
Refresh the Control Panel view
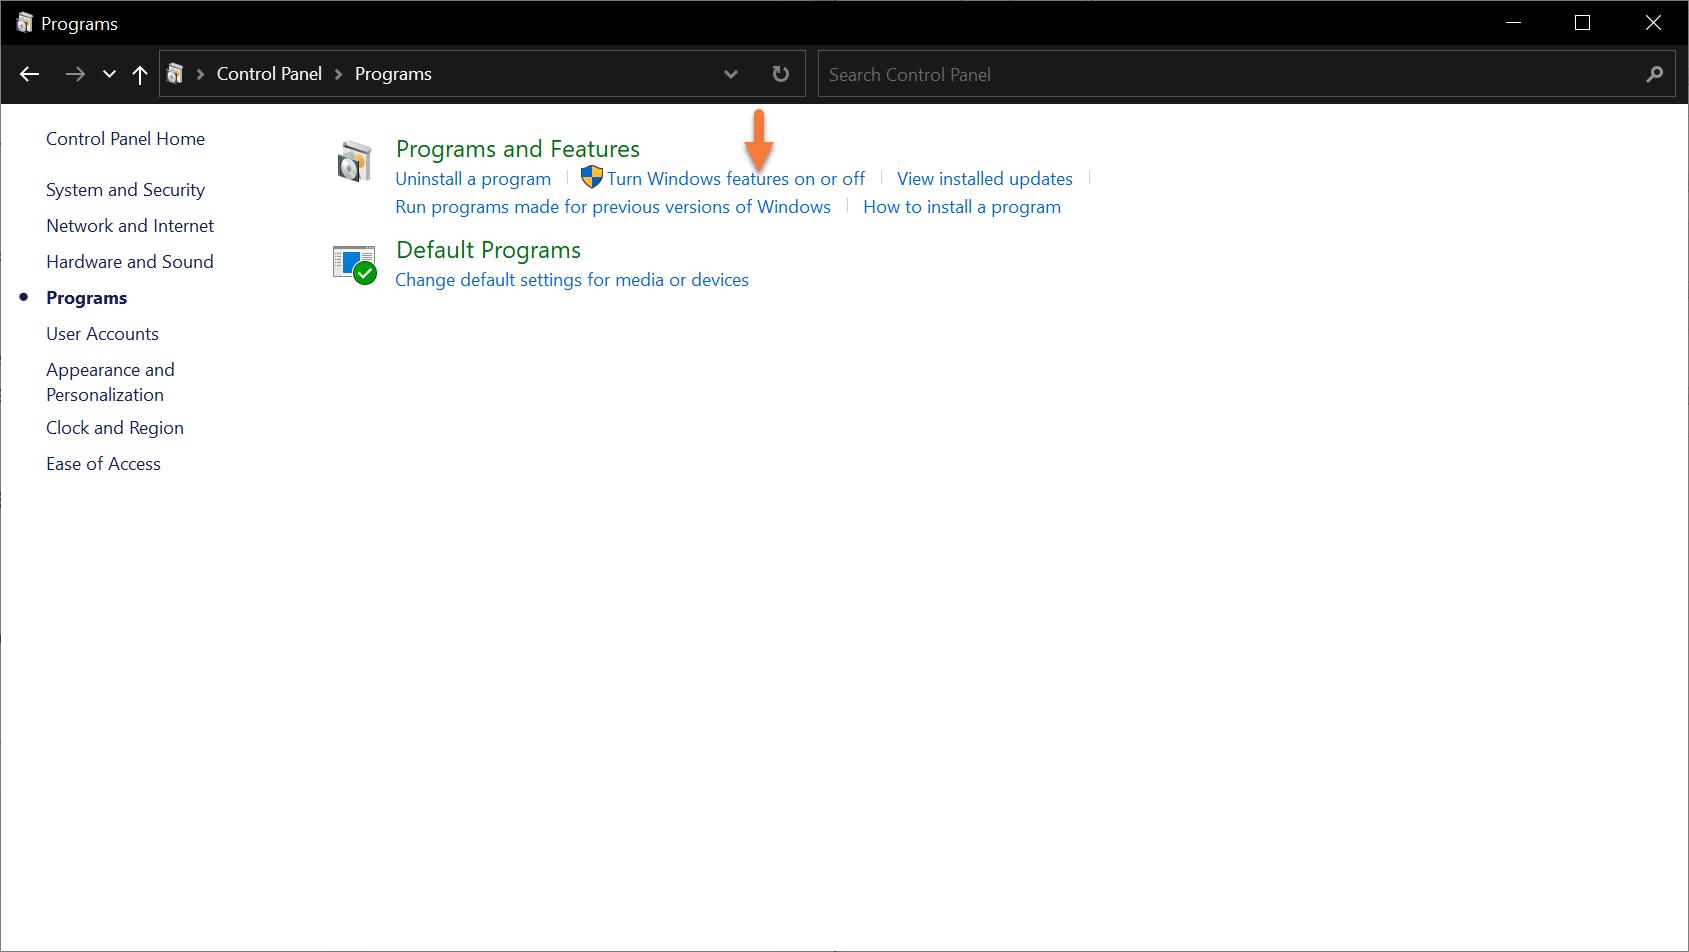pyautogui.click(x=781, y=74)
